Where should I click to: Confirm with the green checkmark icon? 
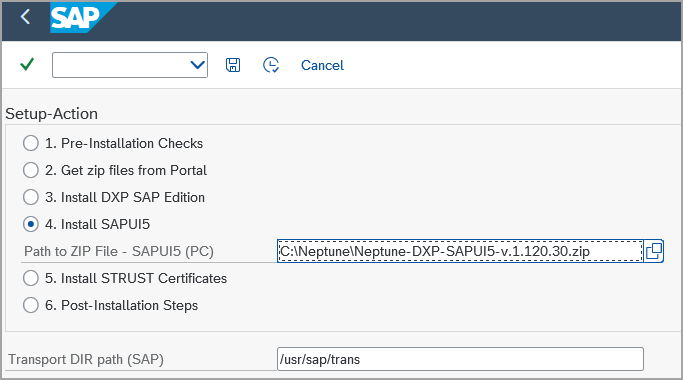[27, 64]
